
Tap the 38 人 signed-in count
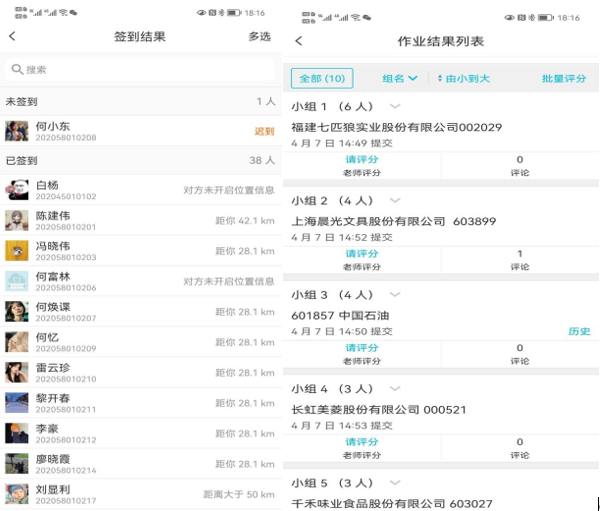262,160
